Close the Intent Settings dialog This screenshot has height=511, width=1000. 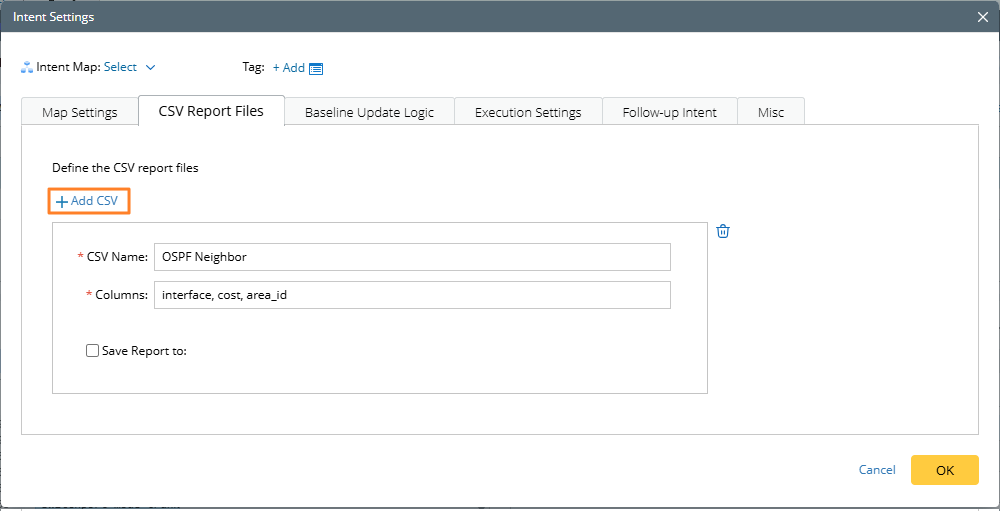point(983,16)
